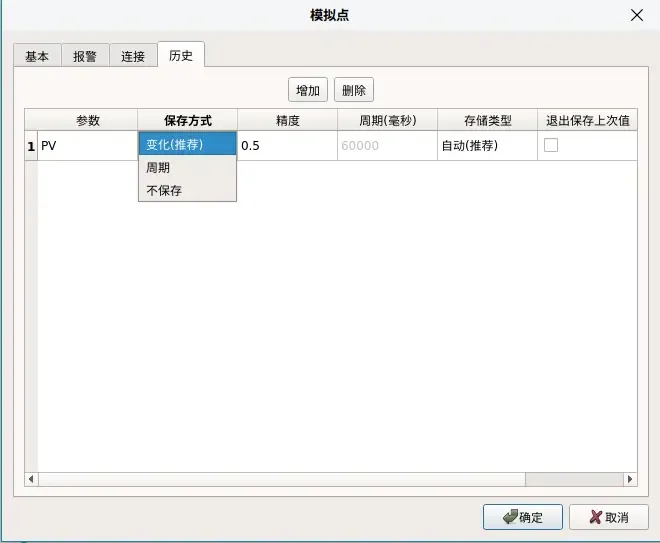Click the horizontal scrollbar right arrow

click(630, 479)
